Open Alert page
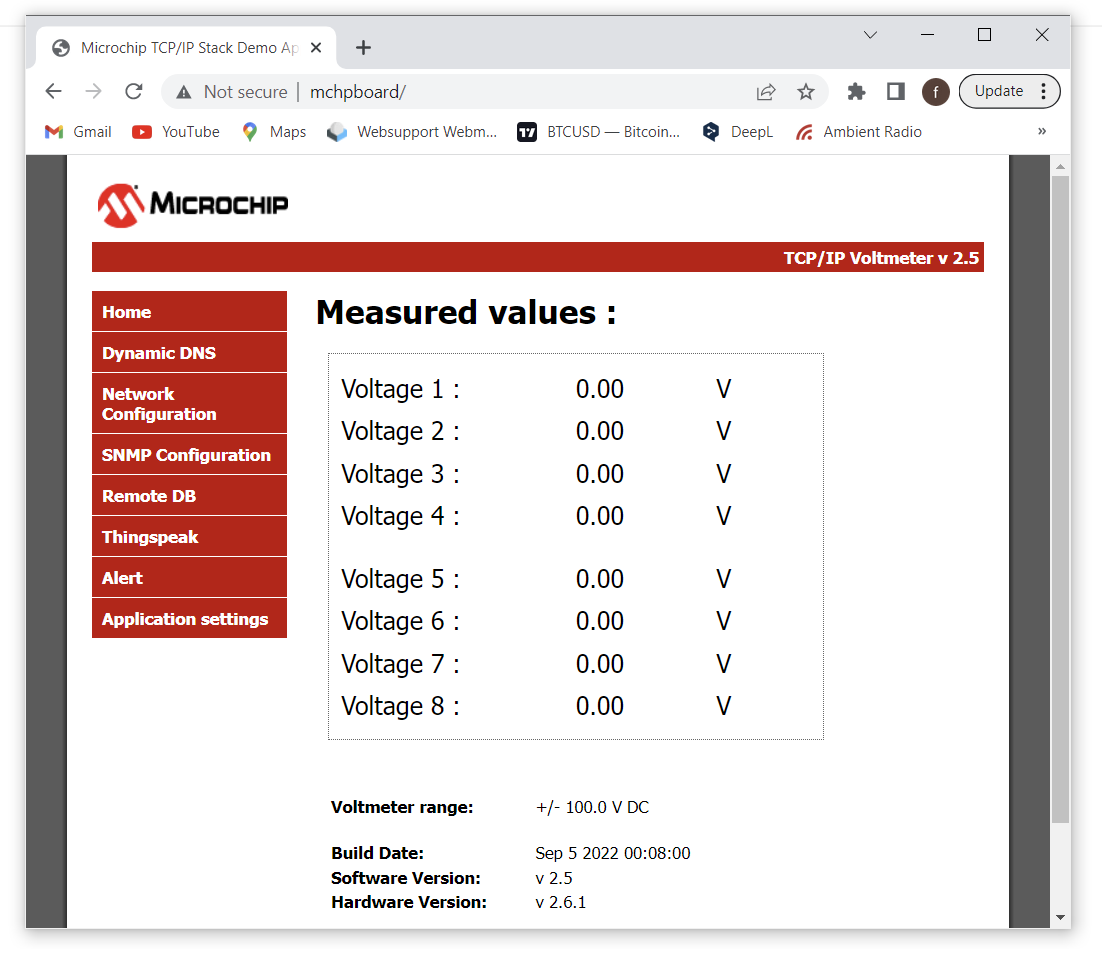Image resolution: width=1102 pixels, height=958 pixels. pos(189,577)
